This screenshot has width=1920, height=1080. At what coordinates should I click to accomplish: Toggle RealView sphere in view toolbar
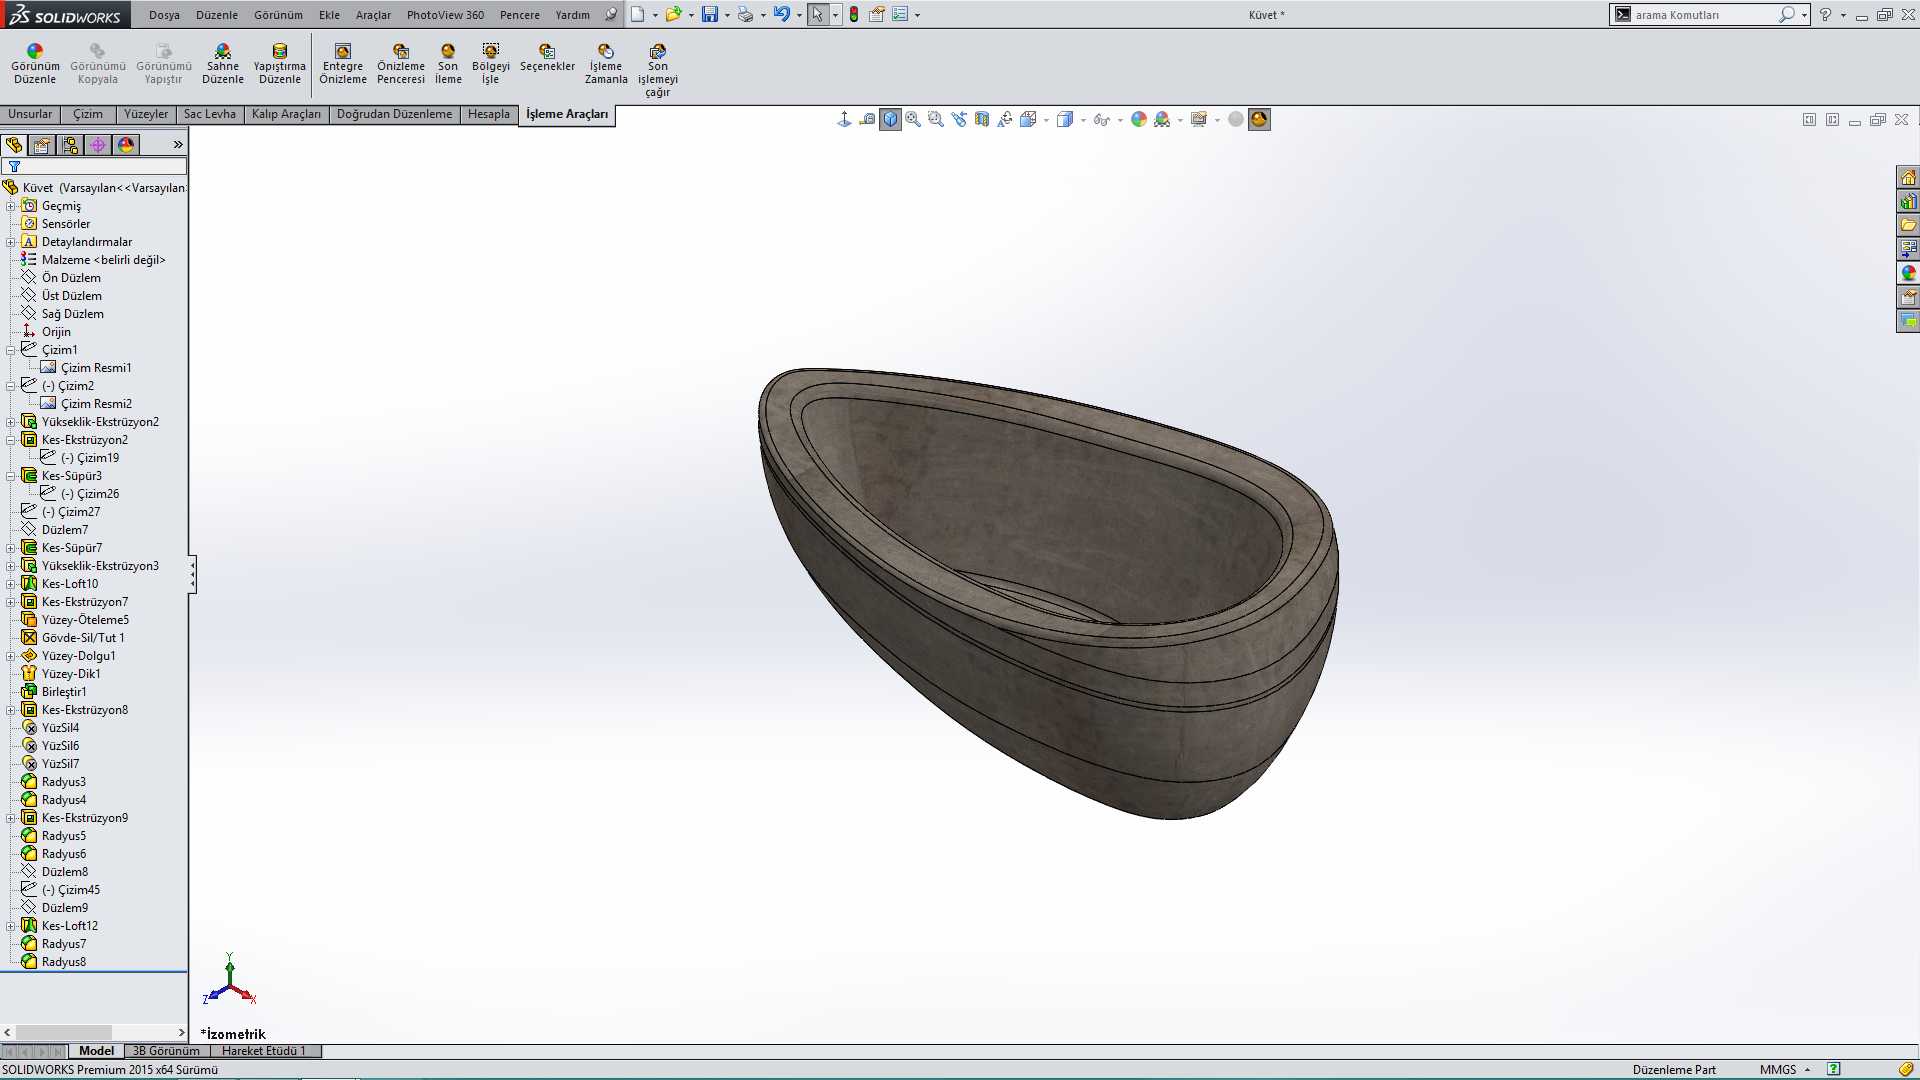pyautogui.click(x=1236, y=119)
